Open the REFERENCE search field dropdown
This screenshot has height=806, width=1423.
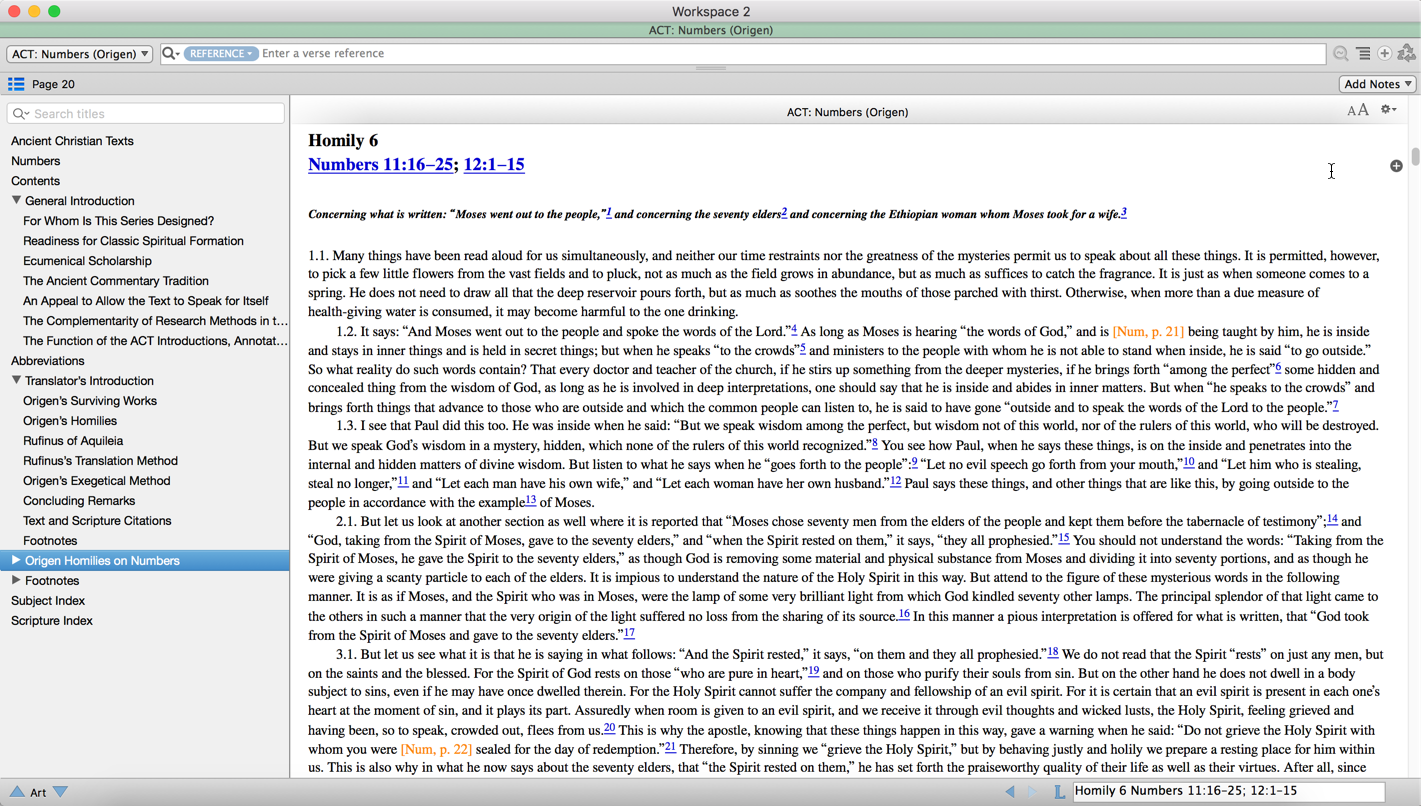tap(220, 54)
